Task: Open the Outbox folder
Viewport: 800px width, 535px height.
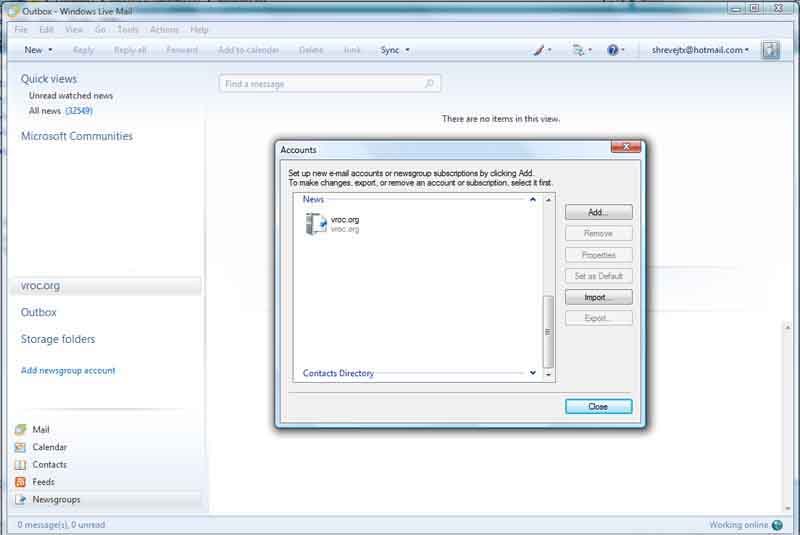Action: point(39,312)
